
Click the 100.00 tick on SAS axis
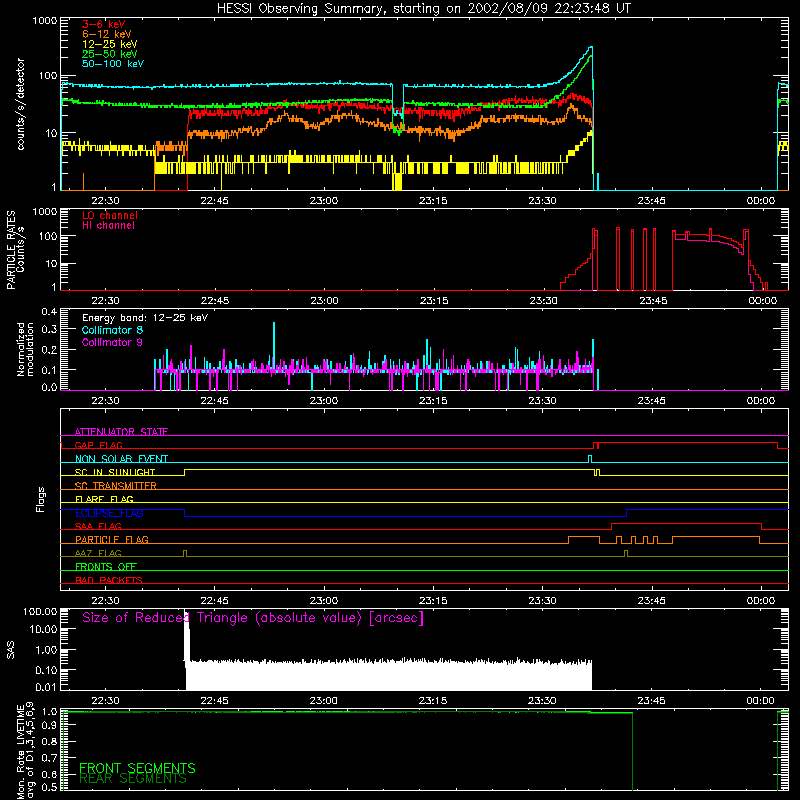pyautogui.click(x=40, y=611)
